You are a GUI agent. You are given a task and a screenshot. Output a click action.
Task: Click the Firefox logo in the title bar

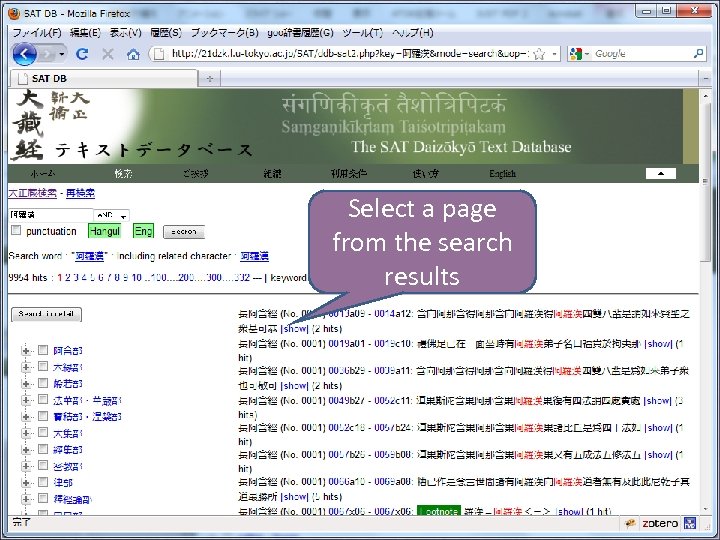pyautogui.click(x=14, y=13)
